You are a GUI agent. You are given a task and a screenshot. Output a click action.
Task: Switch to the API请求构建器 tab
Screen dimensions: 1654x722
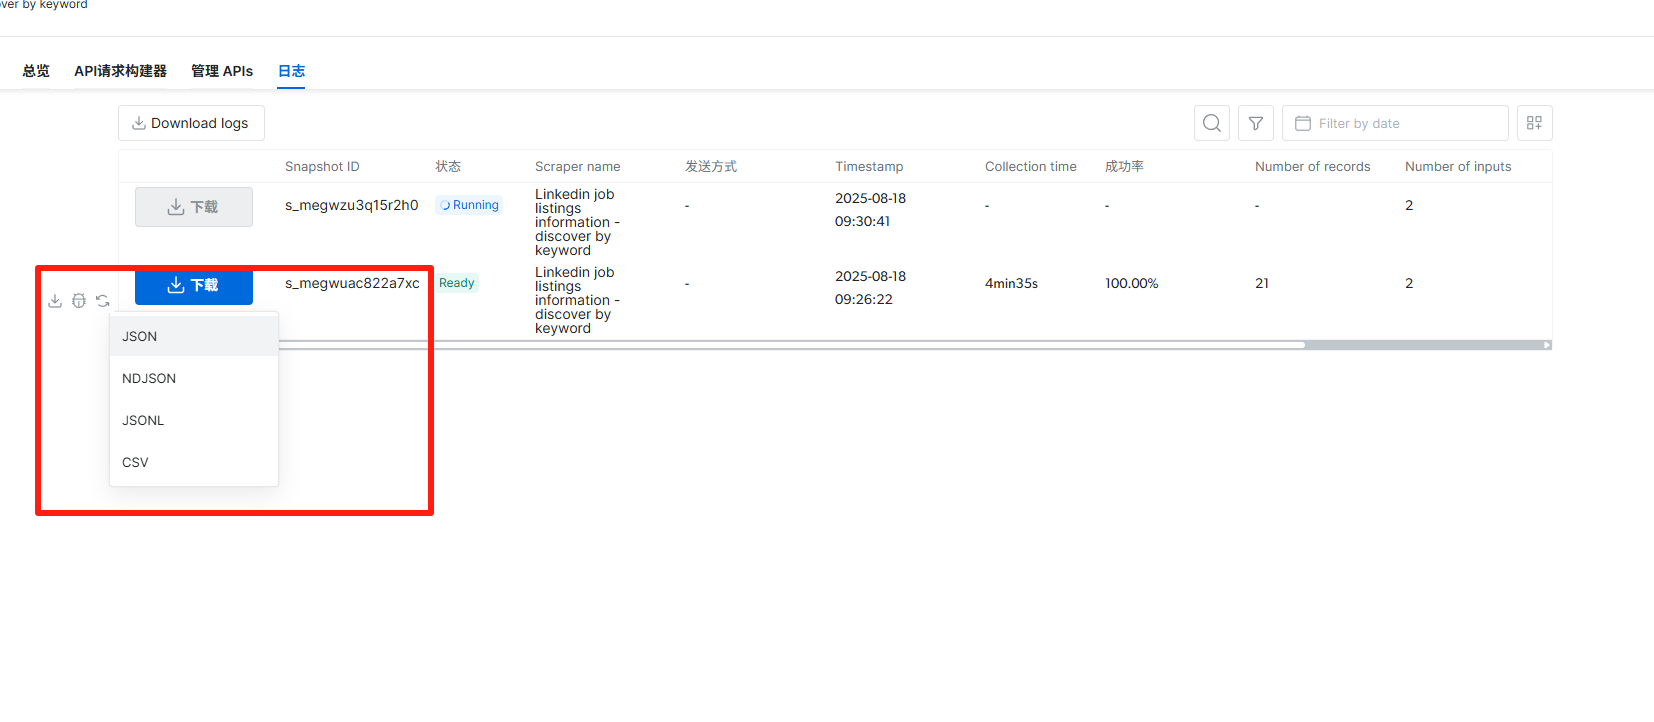point(120,71)
